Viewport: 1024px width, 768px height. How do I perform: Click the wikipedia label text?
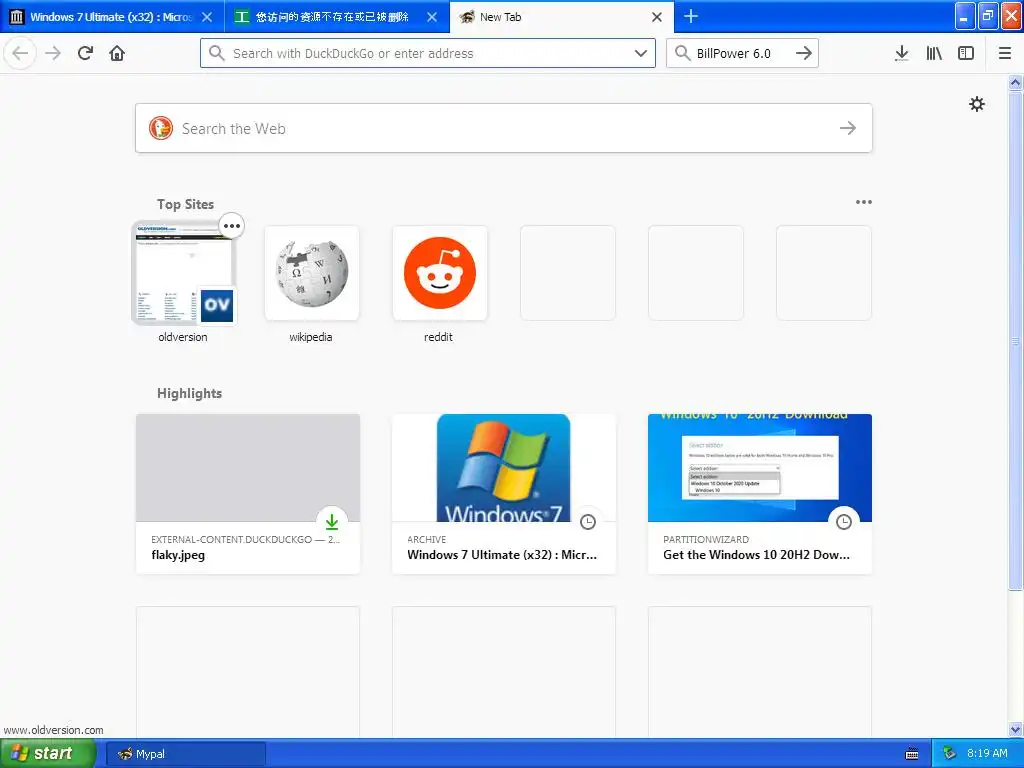(x=311, y=337)
